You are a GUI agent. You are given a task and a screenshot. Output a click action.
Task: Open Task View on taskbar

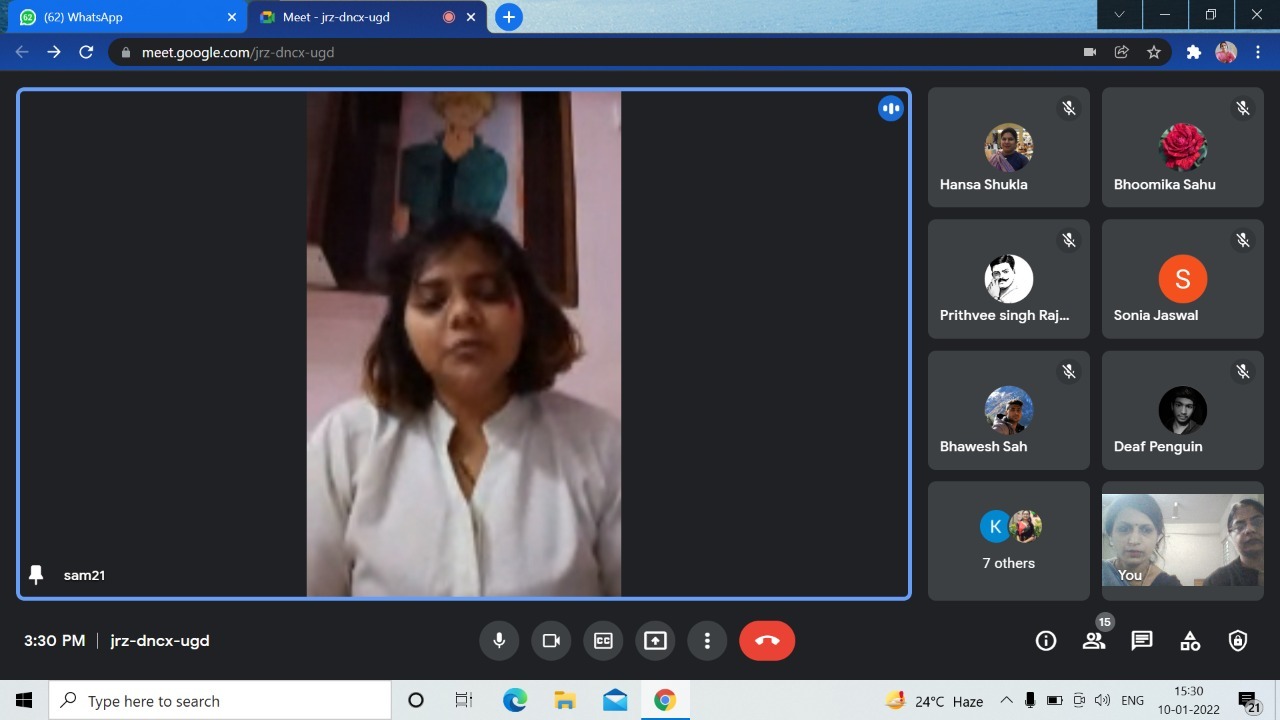(x=464, y=701)
